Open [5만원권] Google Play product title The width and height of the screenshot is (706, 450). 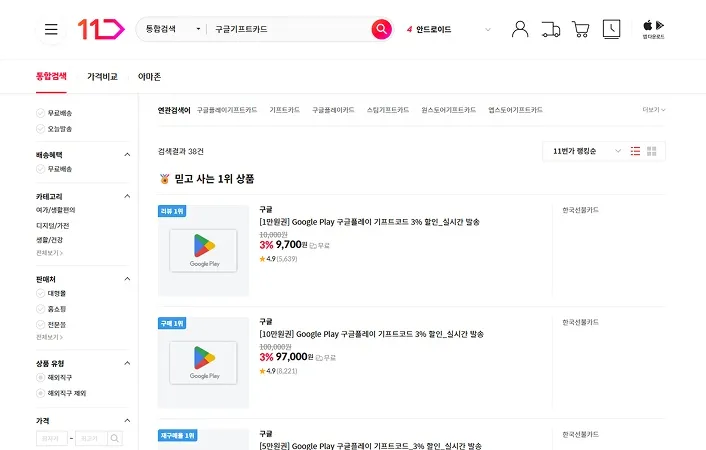pyautogui.click(x=371, y=446)
